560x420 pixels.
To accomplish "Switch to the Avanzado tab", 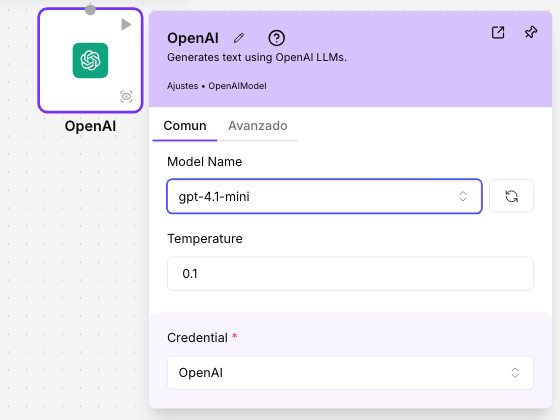I will (x=258, y=126).
